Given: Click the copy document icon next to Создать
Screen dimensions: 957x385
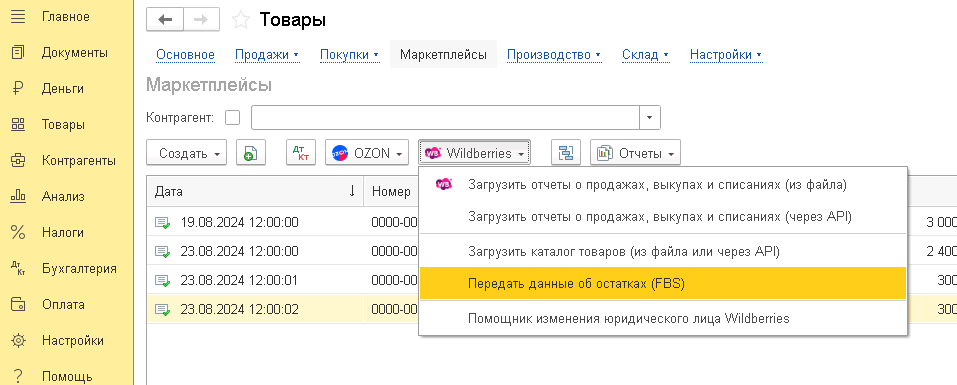Looking at the screenshot, I should pos(251,153).
